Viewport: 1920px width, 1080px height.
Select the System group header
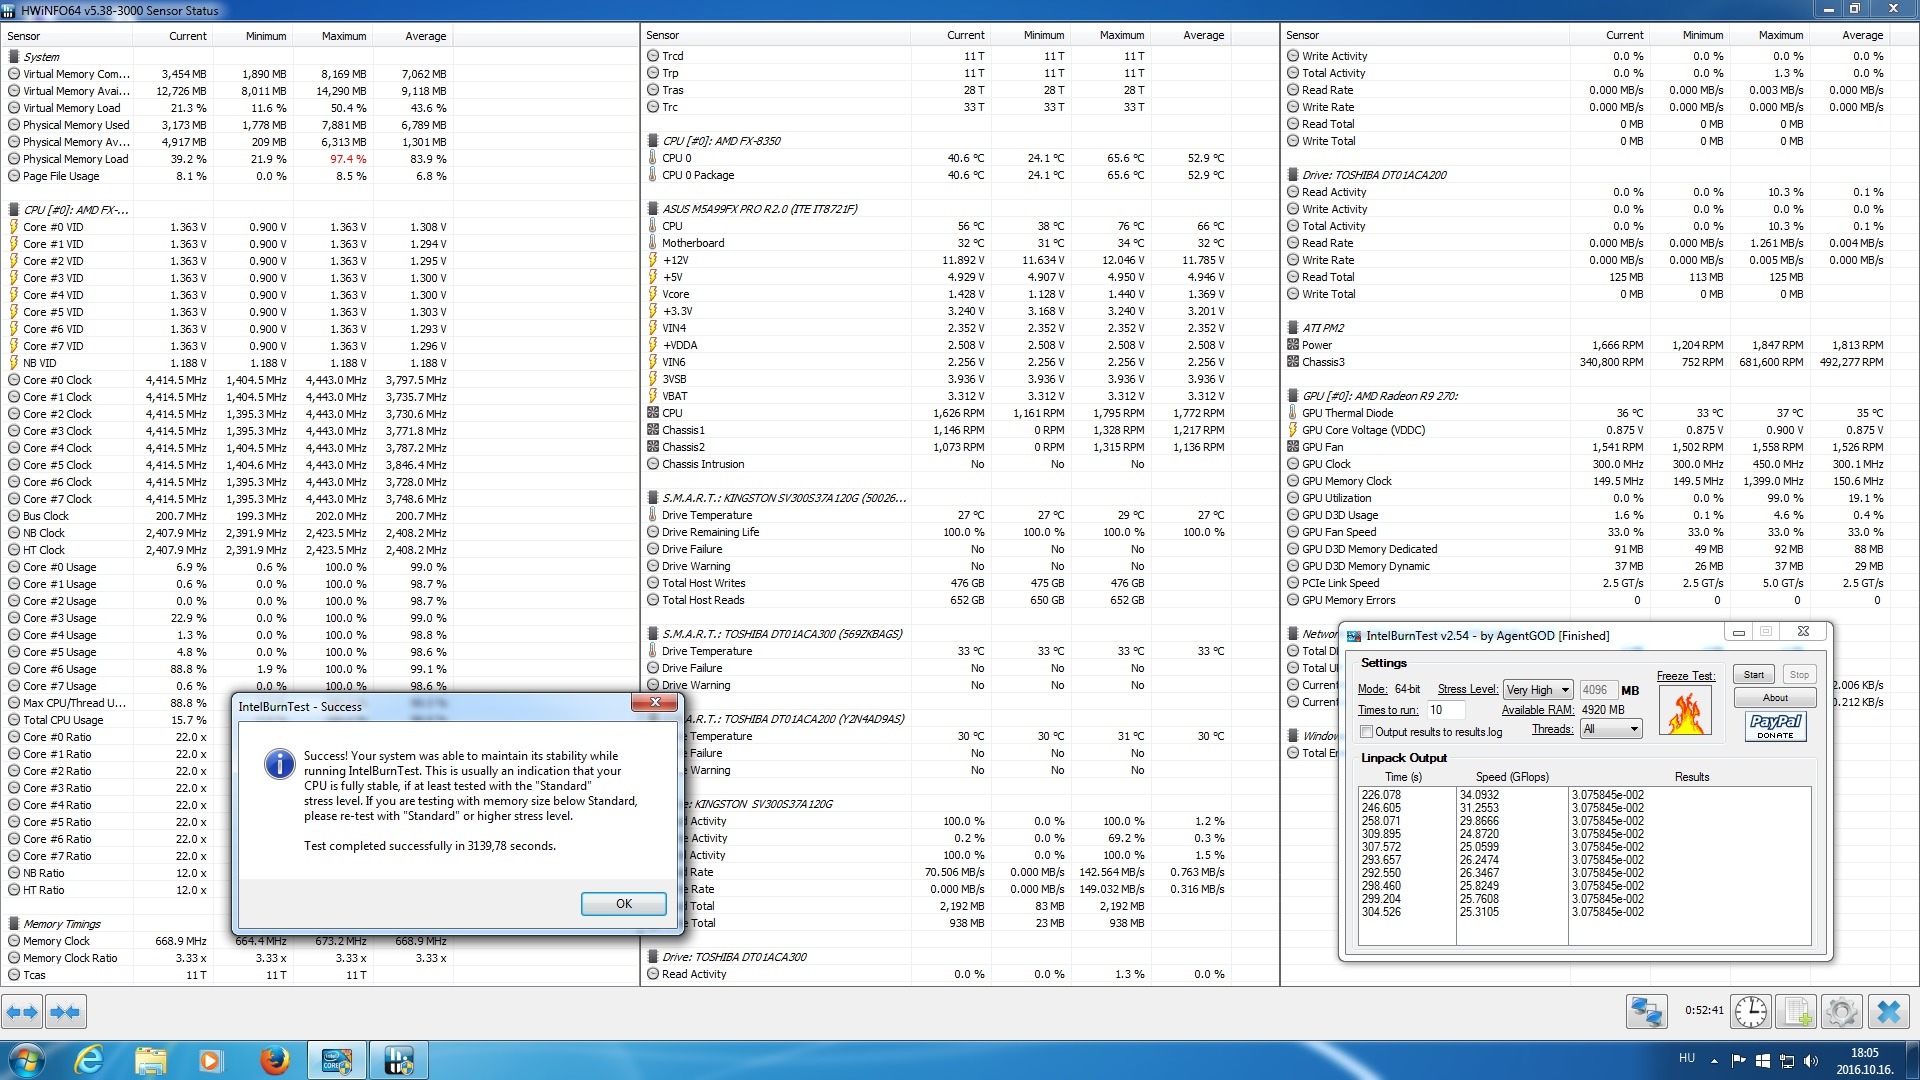[x=41, y=57]
